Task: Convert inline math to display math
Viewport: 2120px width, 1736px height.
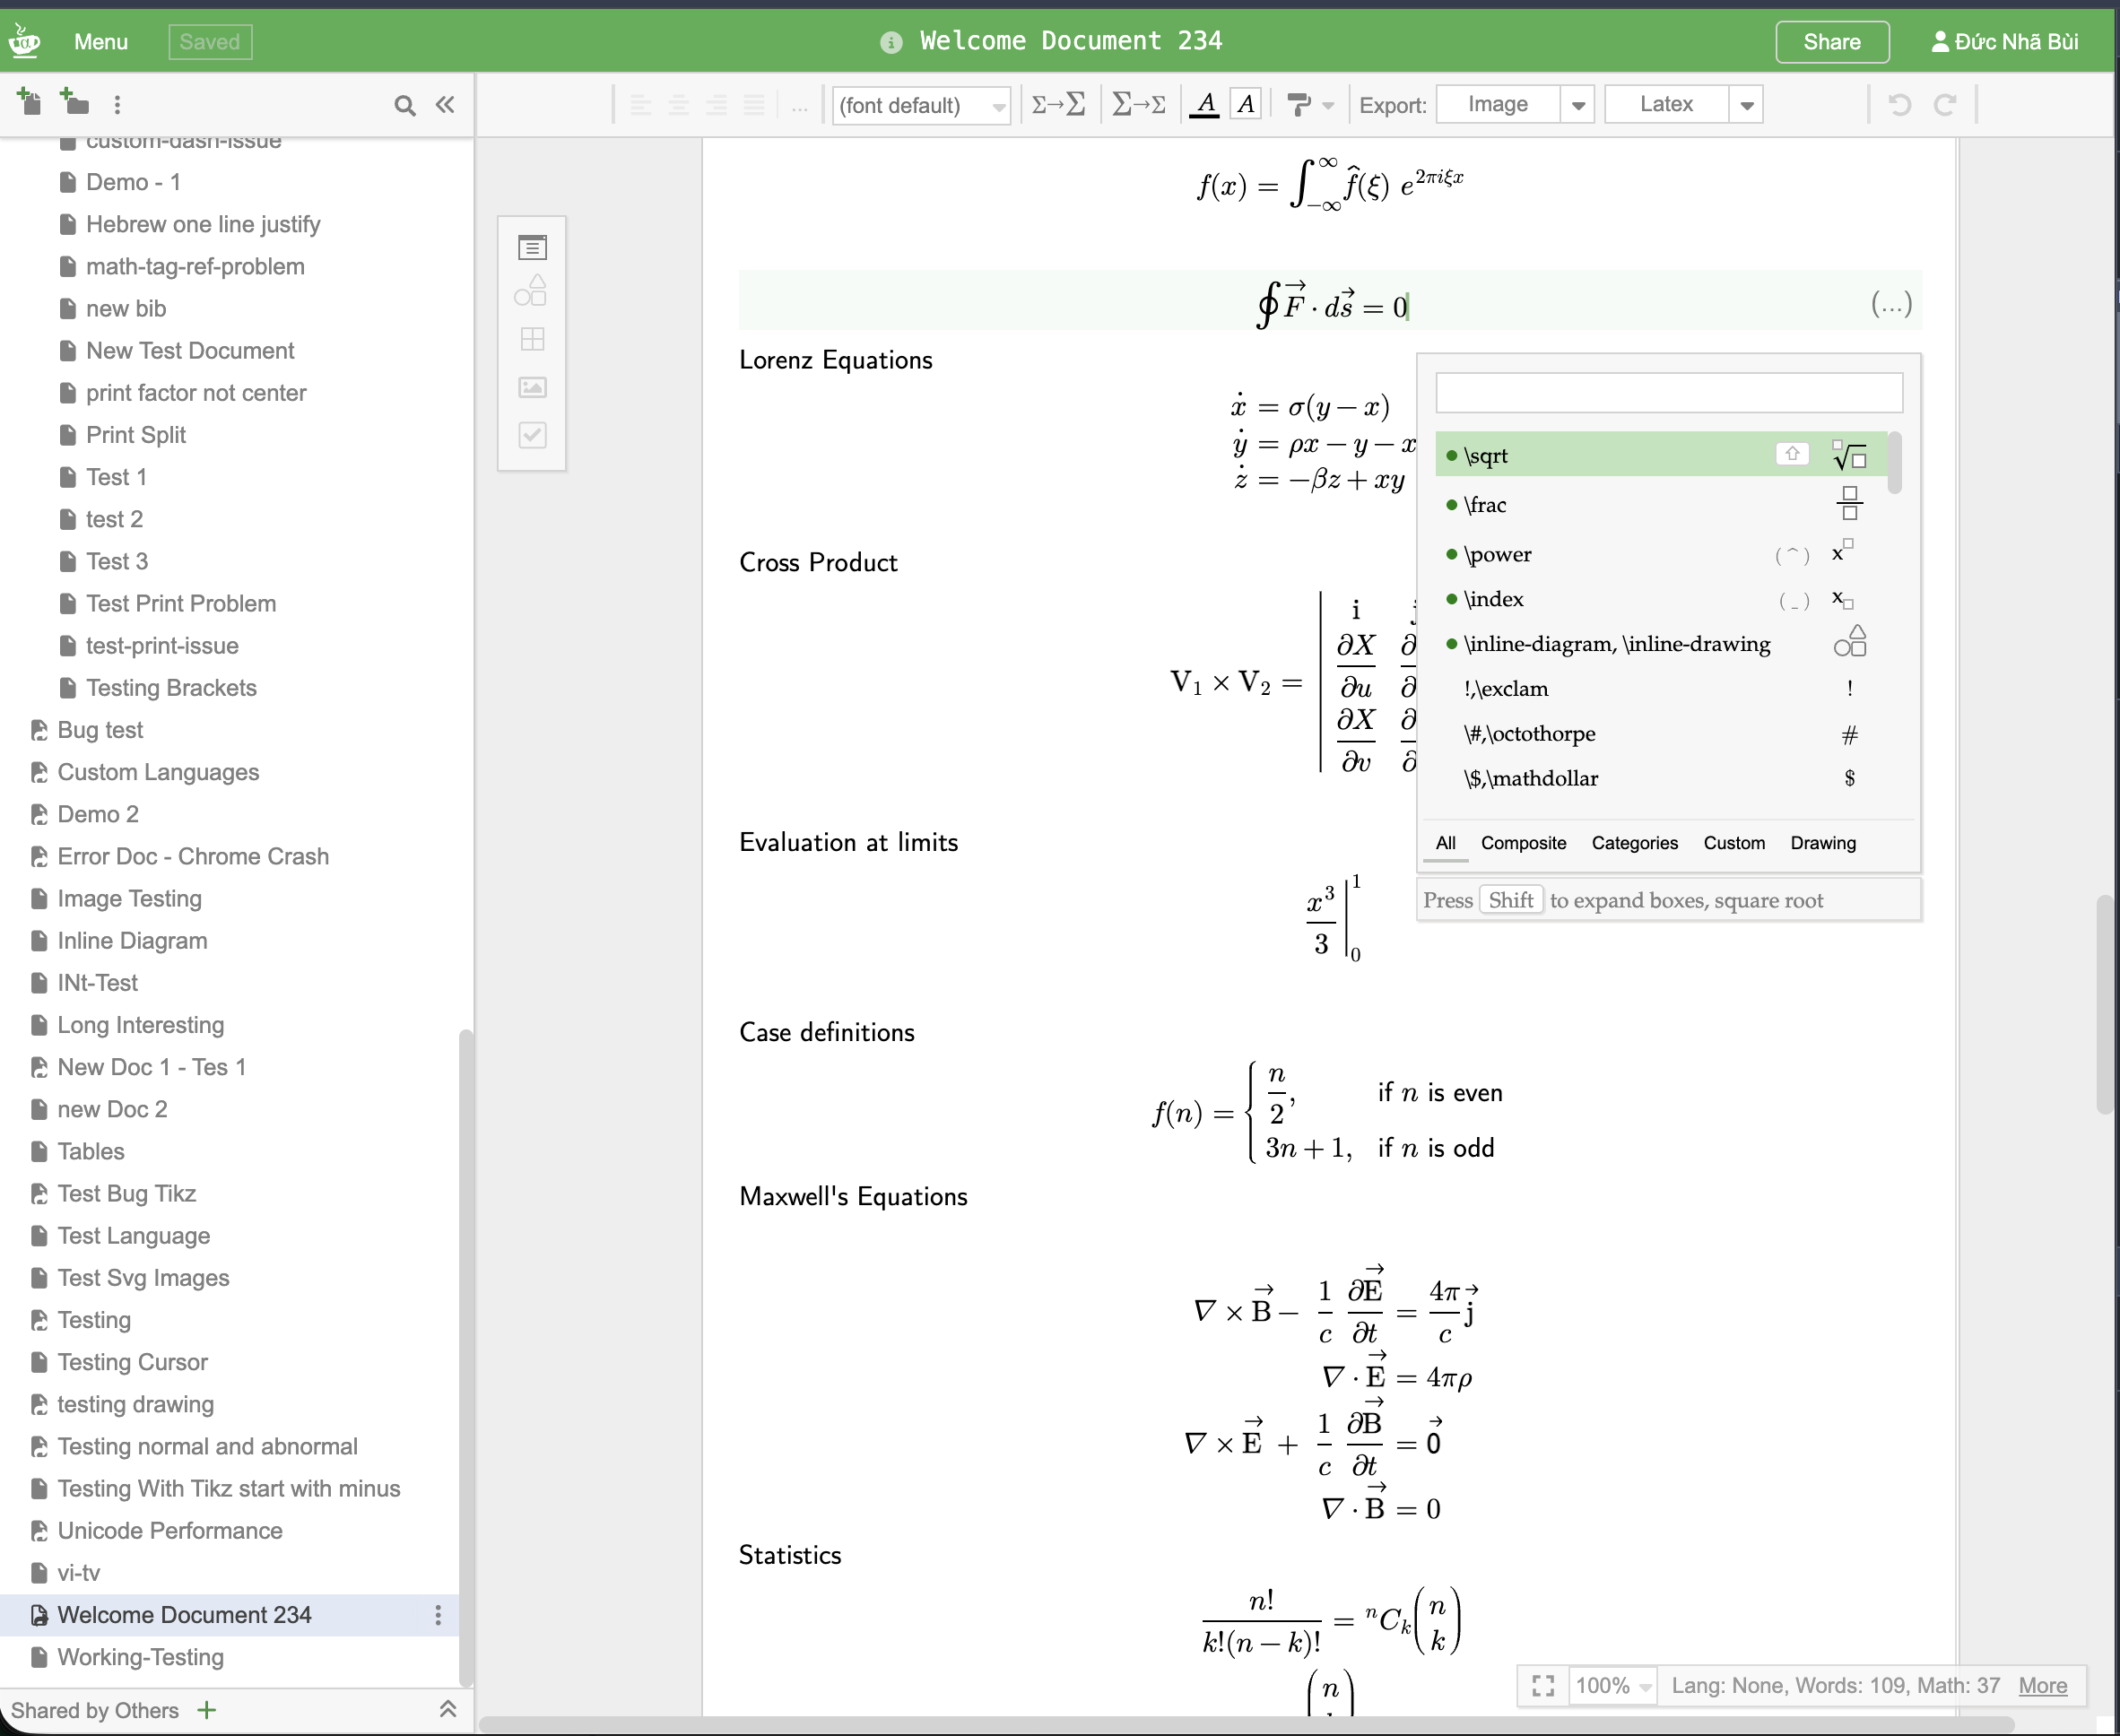Action: coord(1059,104)
